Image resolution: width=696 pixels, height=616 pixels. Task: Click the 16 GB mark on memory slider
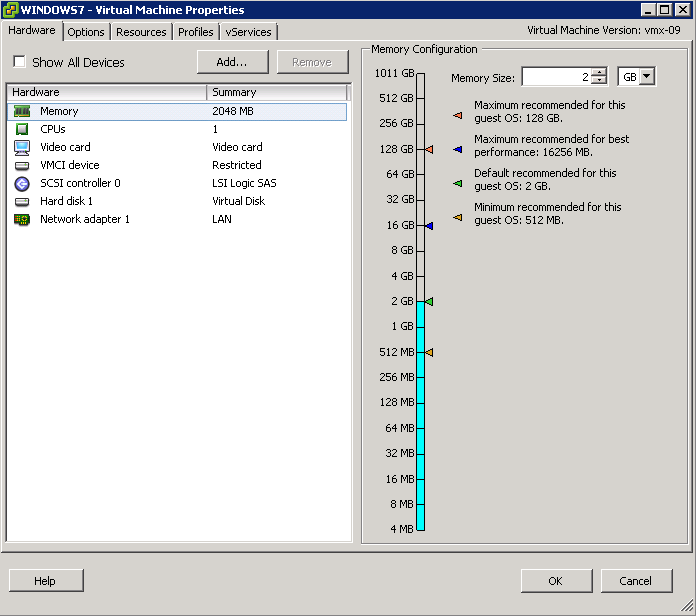(x=420, y=226)
